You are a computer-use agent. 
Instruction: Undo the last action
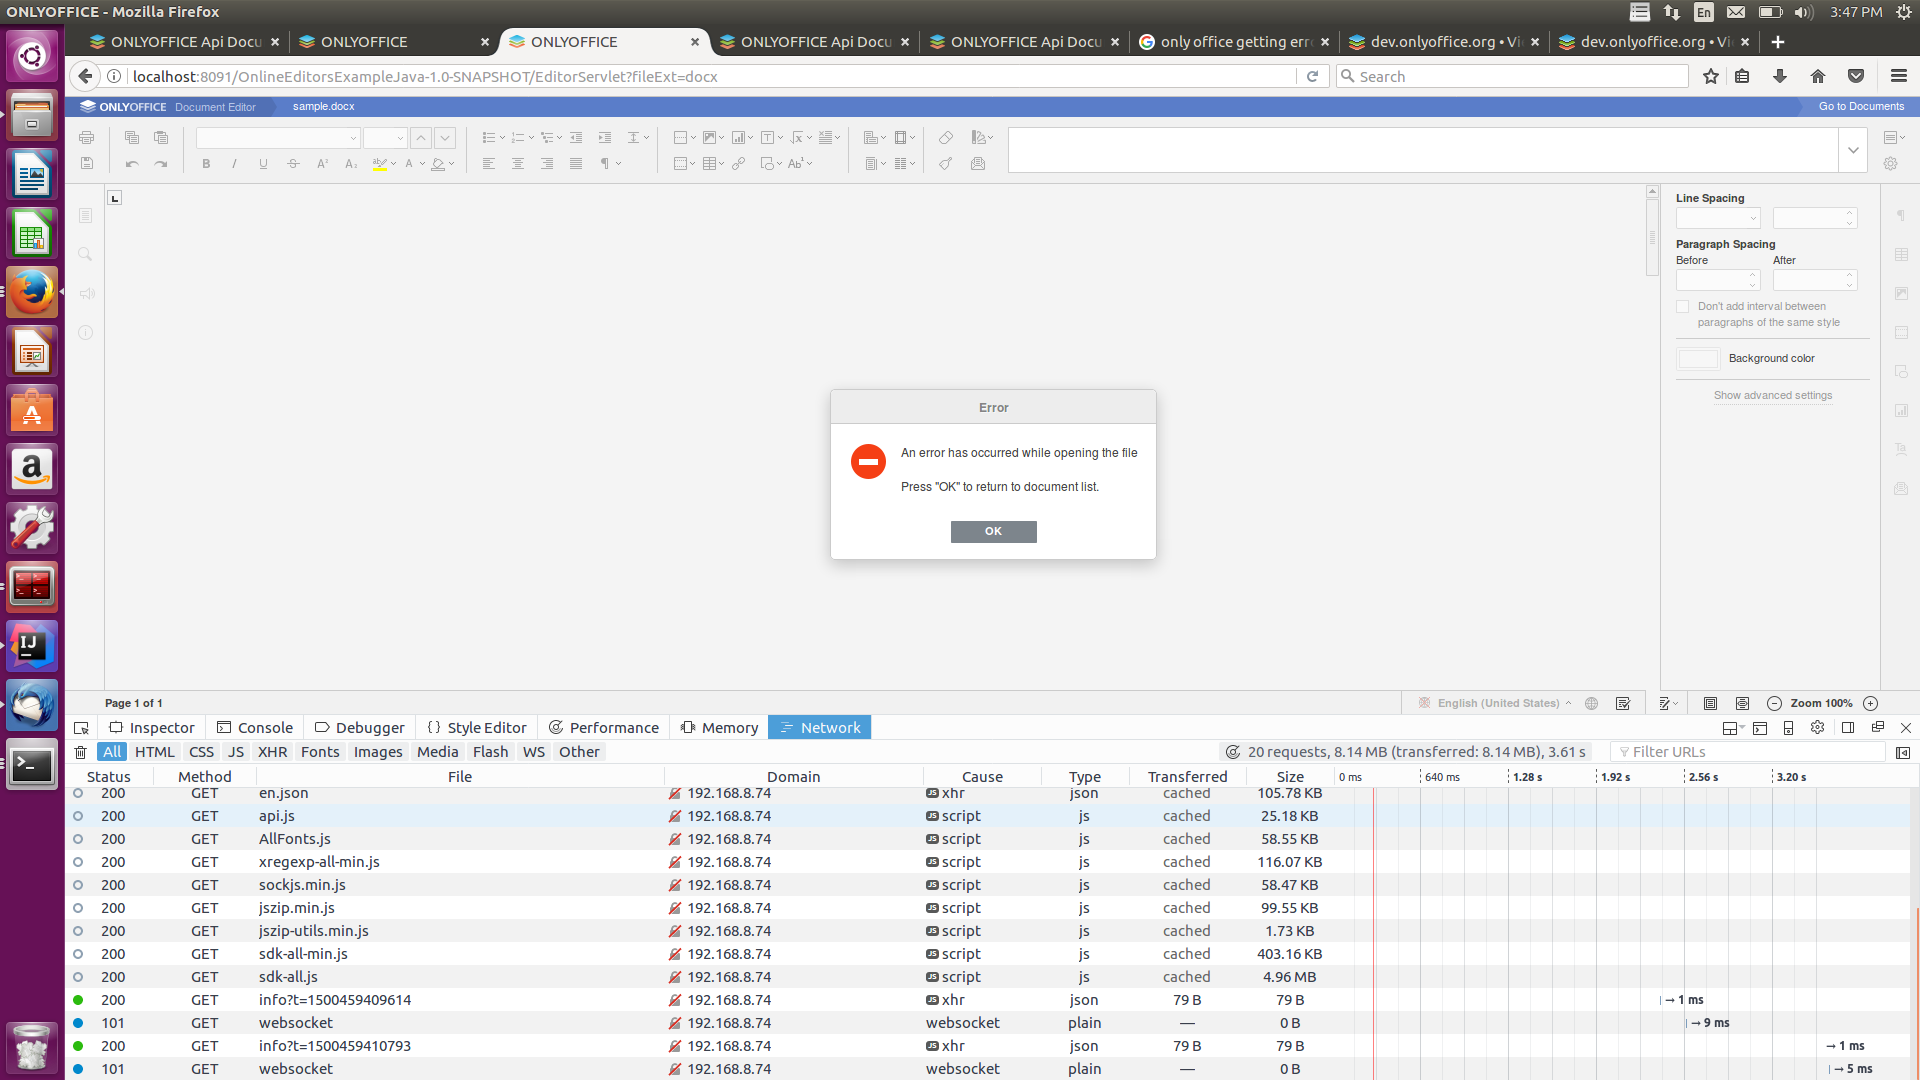point(130,163)
